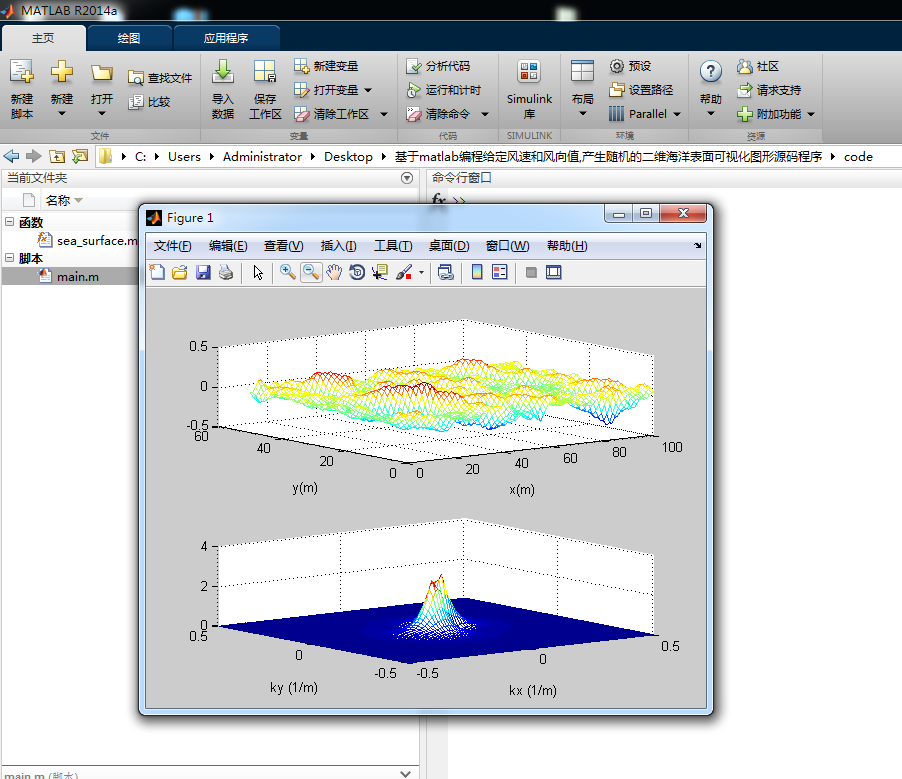The height and width of the screenshot is (779, 902).
Task: Open the Brush color dropdown arrow
Action: pyautogui.click(x=421, y=273)
